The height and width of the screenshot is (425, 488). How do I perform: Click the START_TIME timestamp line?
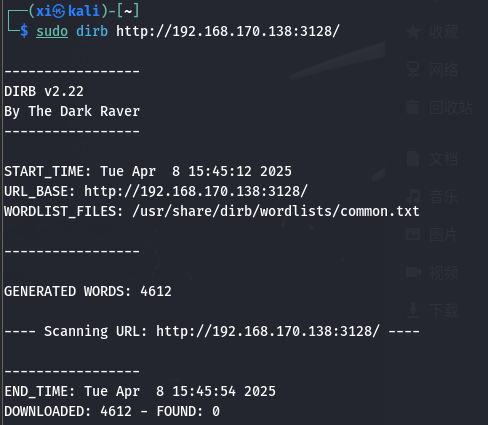click(x=148, y=171)
